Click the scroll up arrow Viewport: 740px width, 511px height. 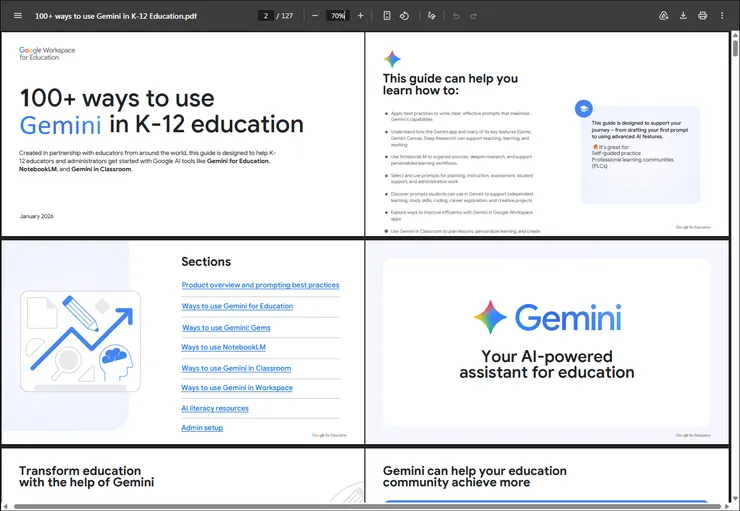[x=735, y=35]
